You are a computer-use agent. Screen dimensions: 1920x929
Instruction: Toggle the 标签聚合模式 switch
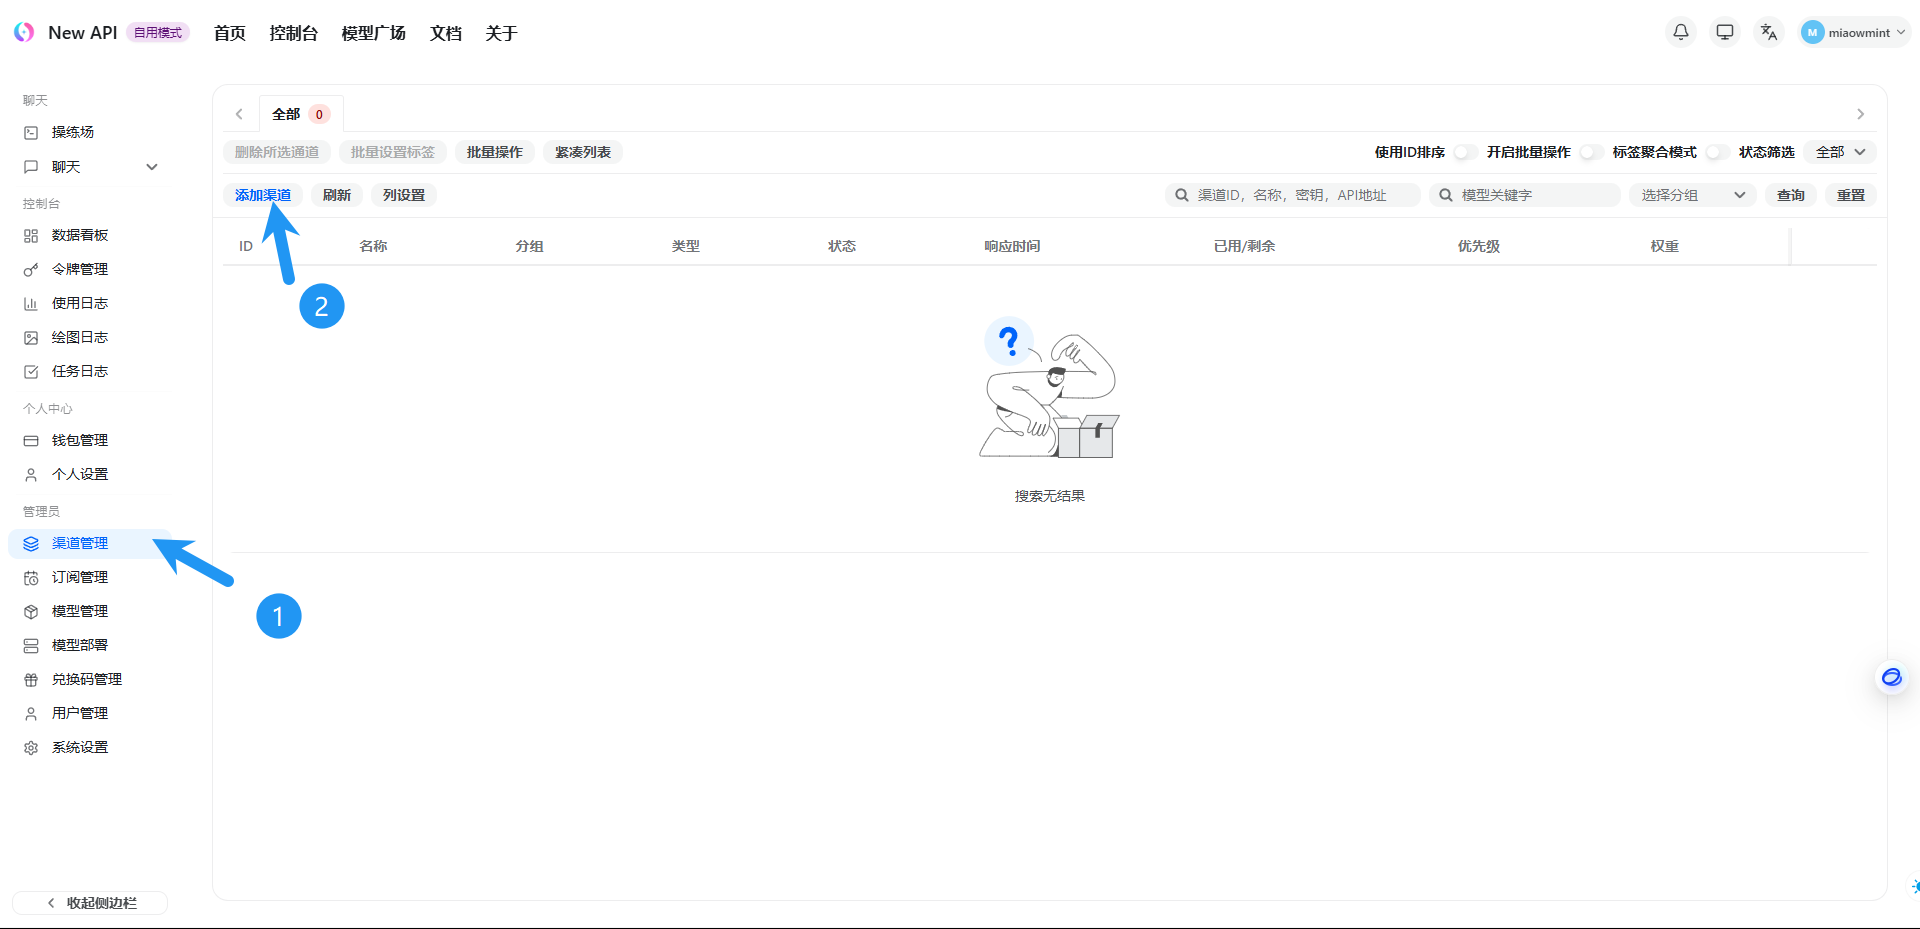1716,152
